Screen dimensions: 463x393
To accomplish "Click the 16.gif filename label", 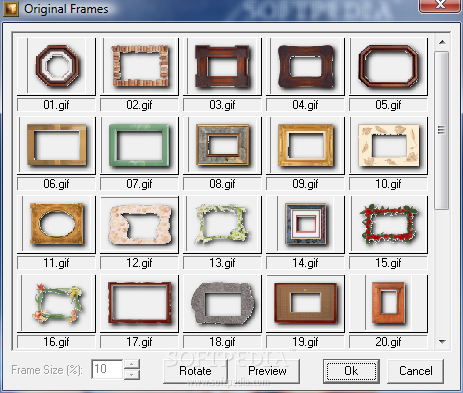I will coord(56,342).
